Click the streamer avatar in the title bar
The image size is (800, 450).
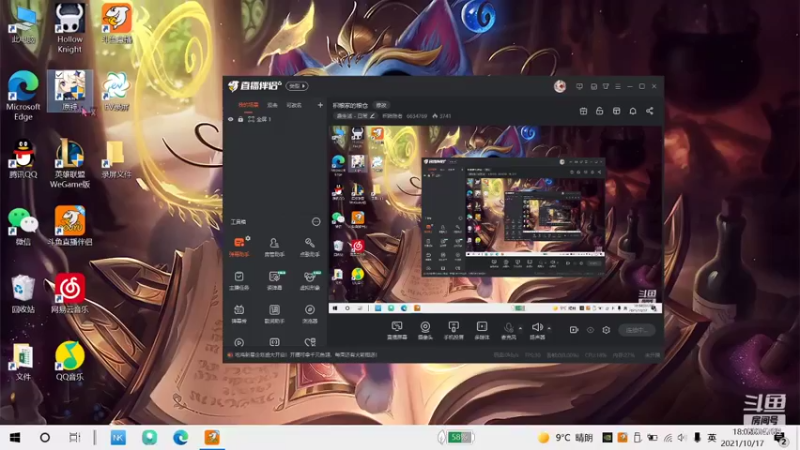[560, 86]
